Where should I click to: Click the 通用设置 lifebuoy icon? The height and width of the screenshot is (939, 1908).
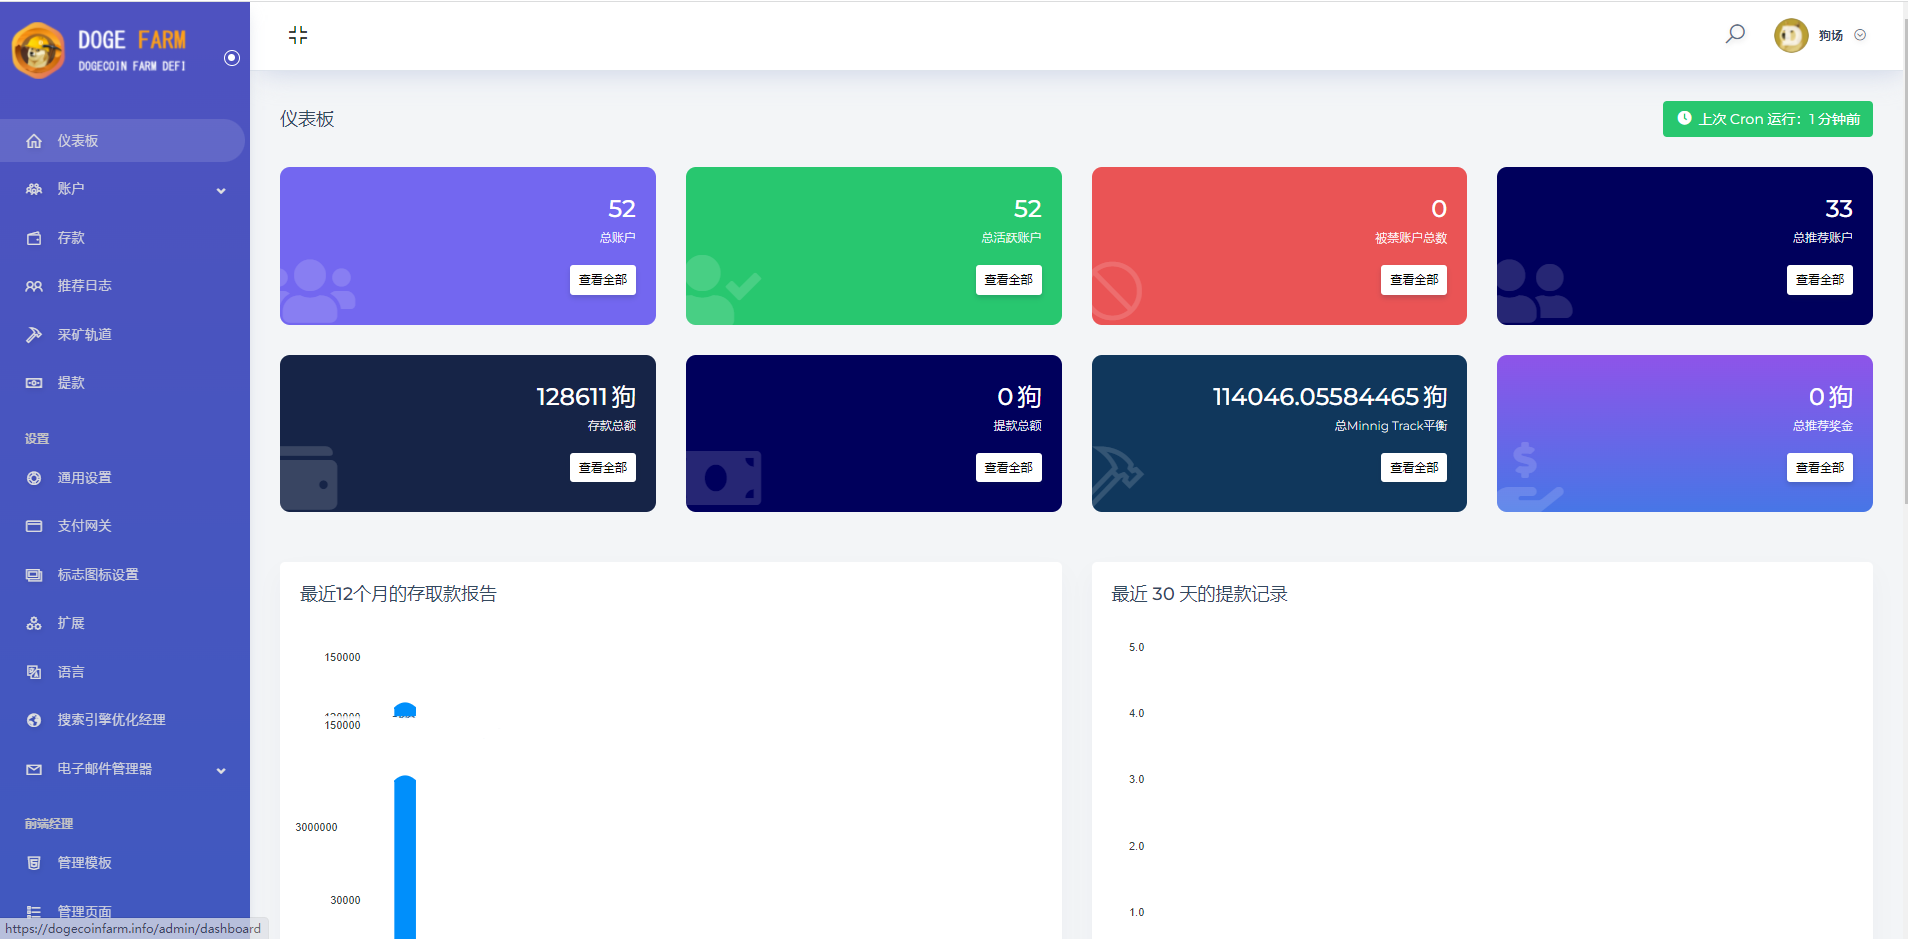pos(34,478)
